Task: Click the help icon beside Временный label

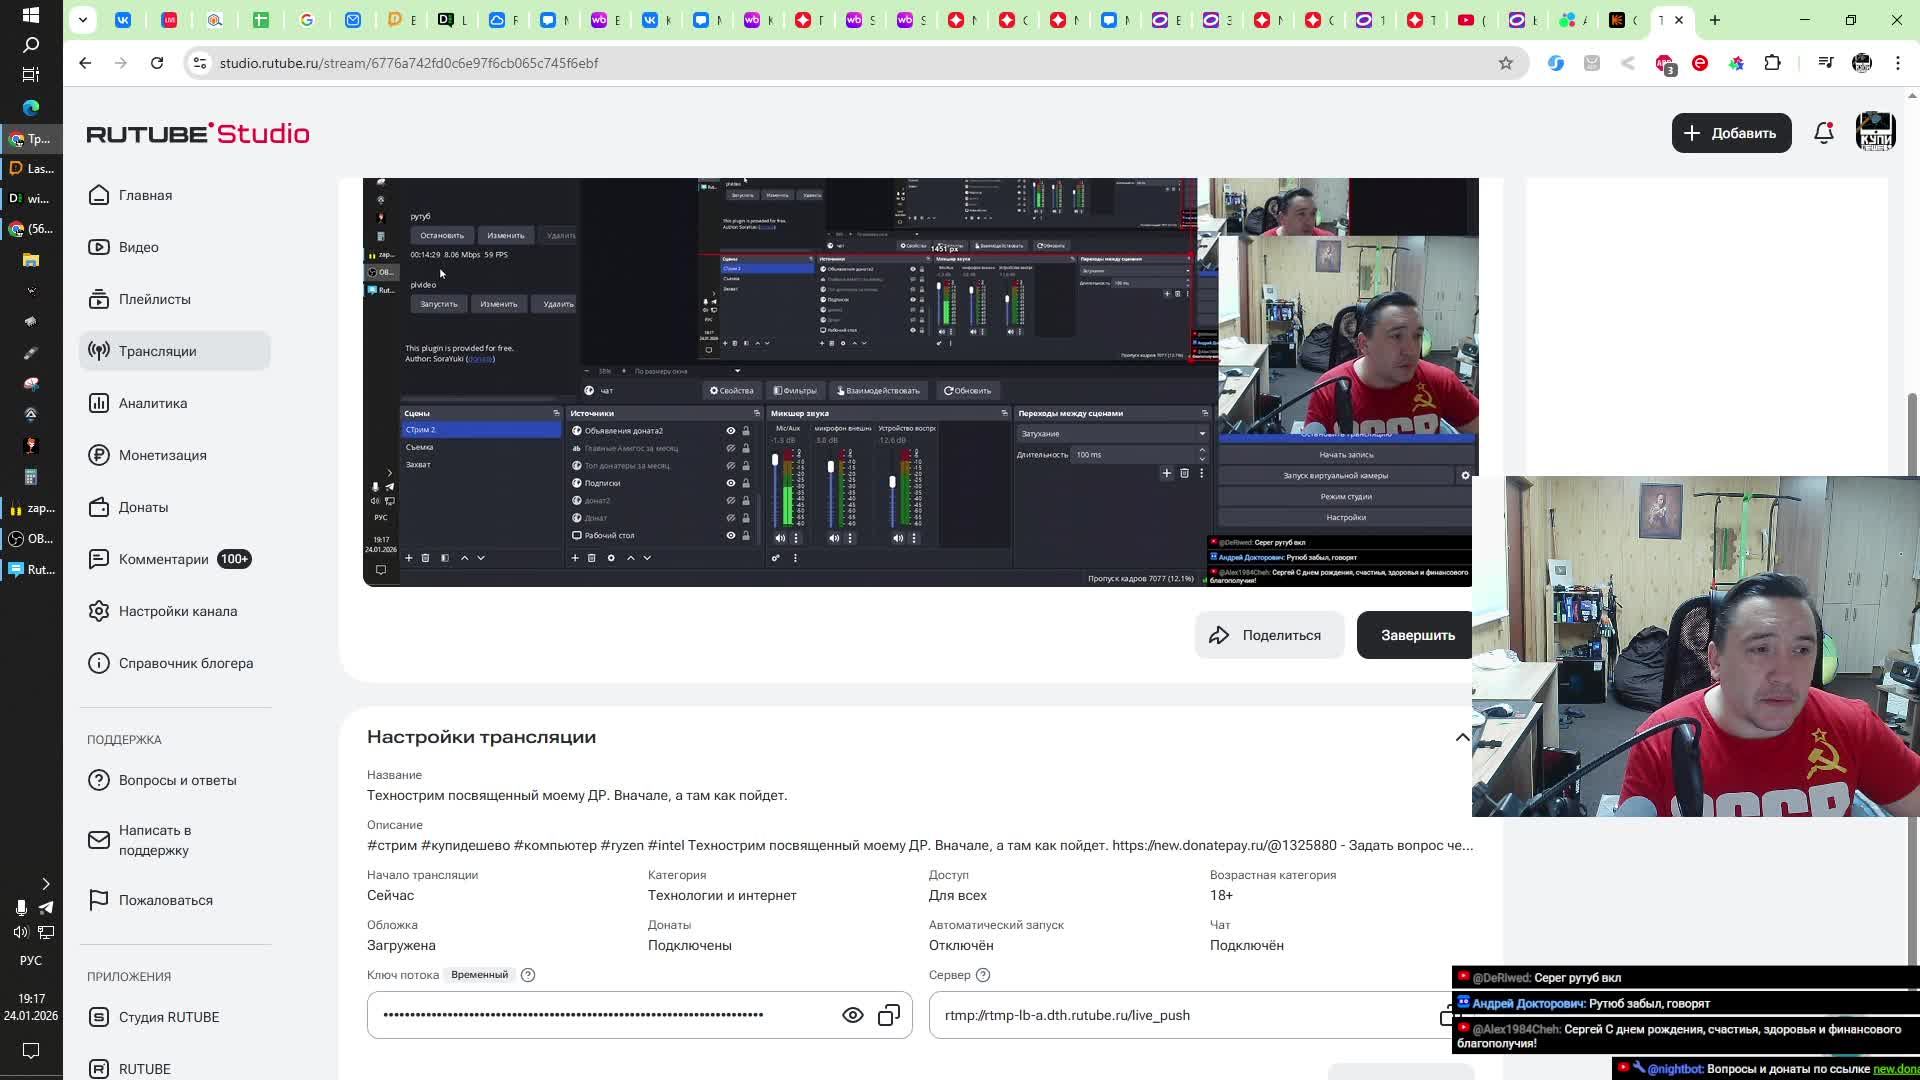Action: [x=528, y=975]
